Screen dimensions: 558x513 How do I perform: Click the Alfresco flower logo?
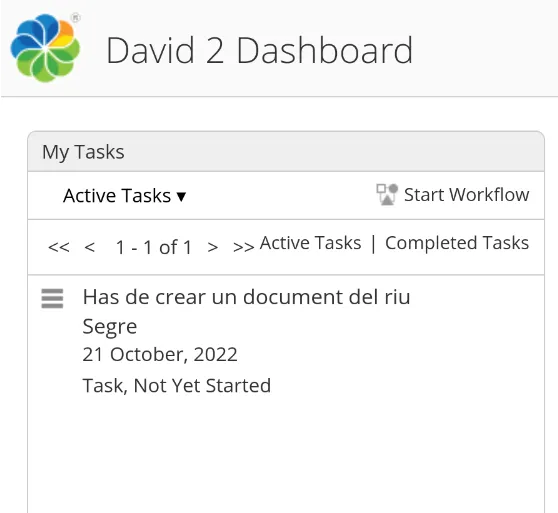(x=45, y=48)
